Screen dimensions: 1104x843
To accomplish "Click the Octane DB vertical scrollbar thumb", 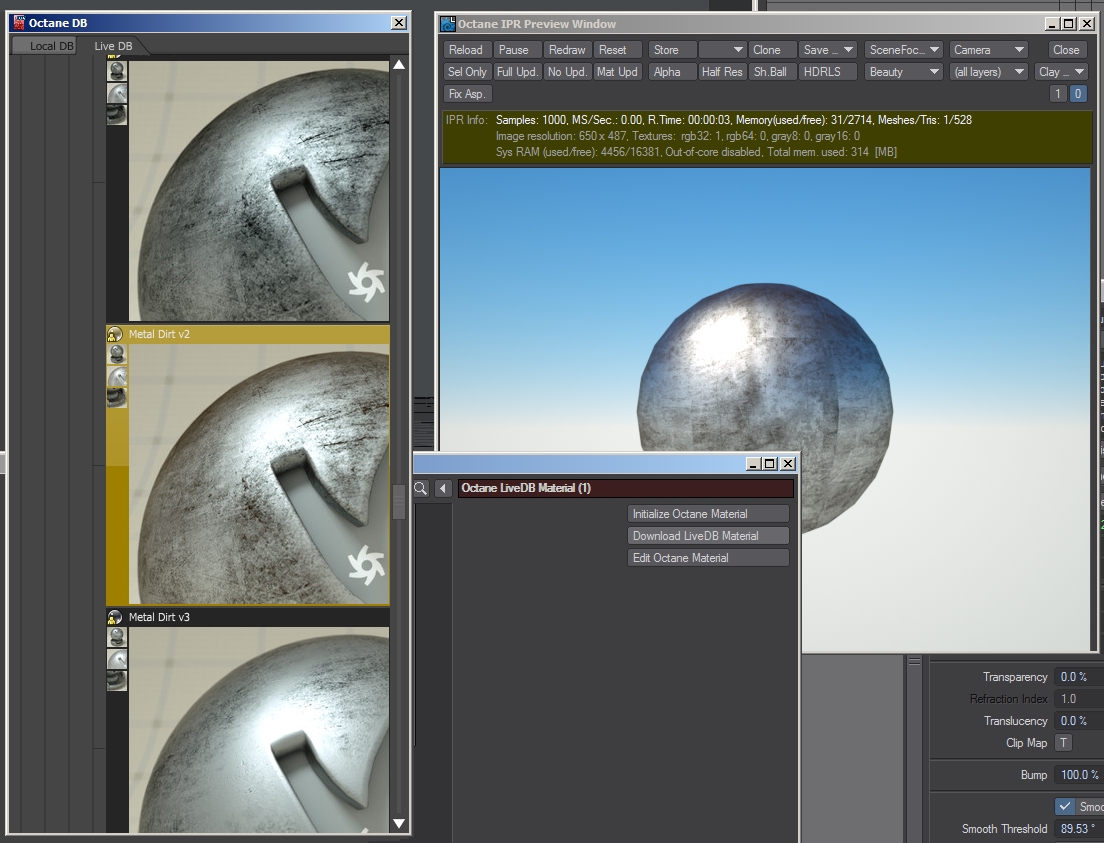I will coord(399,501).
